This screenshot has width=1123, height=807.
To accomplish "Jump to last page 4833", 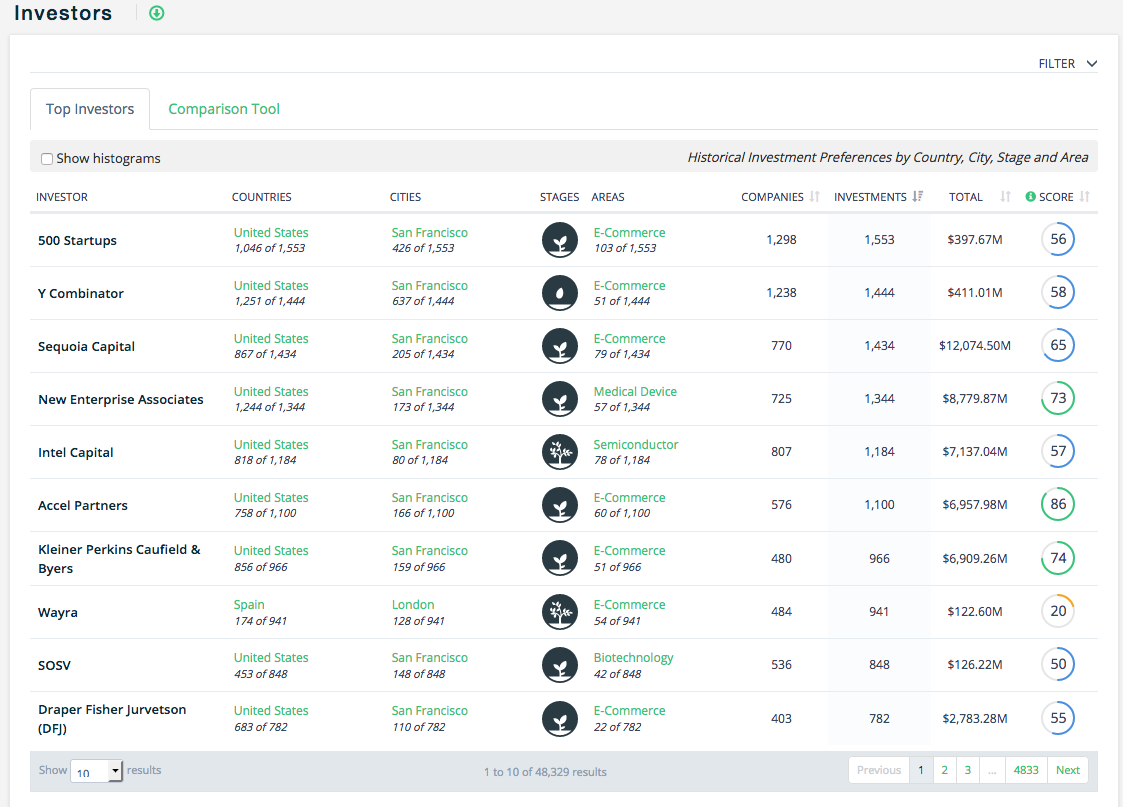I will (1026, 770).
